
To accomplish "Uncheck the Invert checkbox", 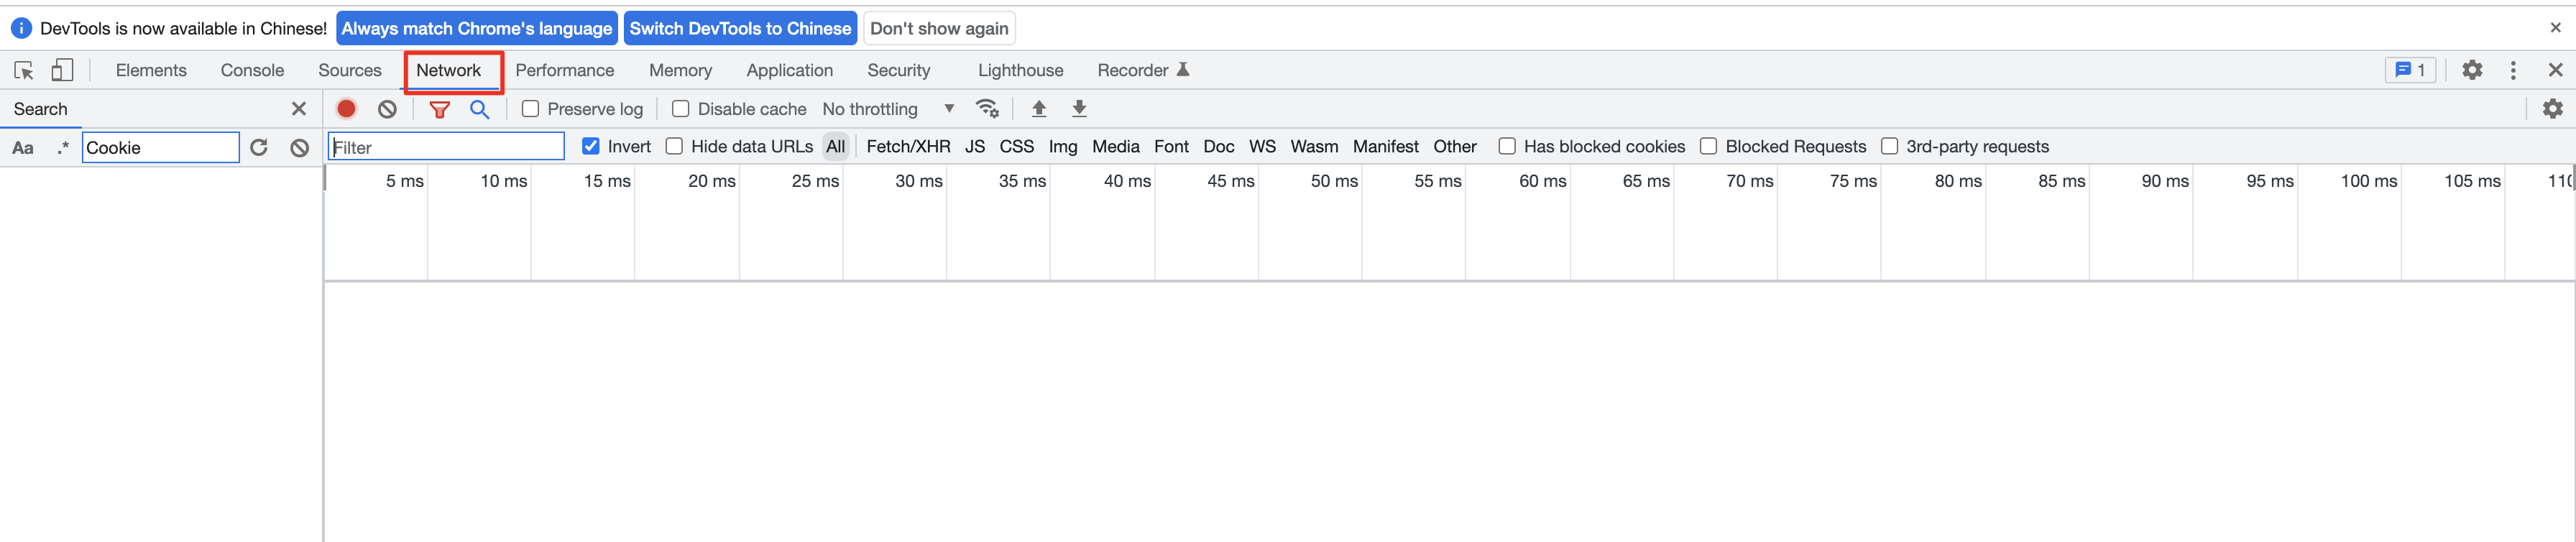I will [x=591, y=146].
